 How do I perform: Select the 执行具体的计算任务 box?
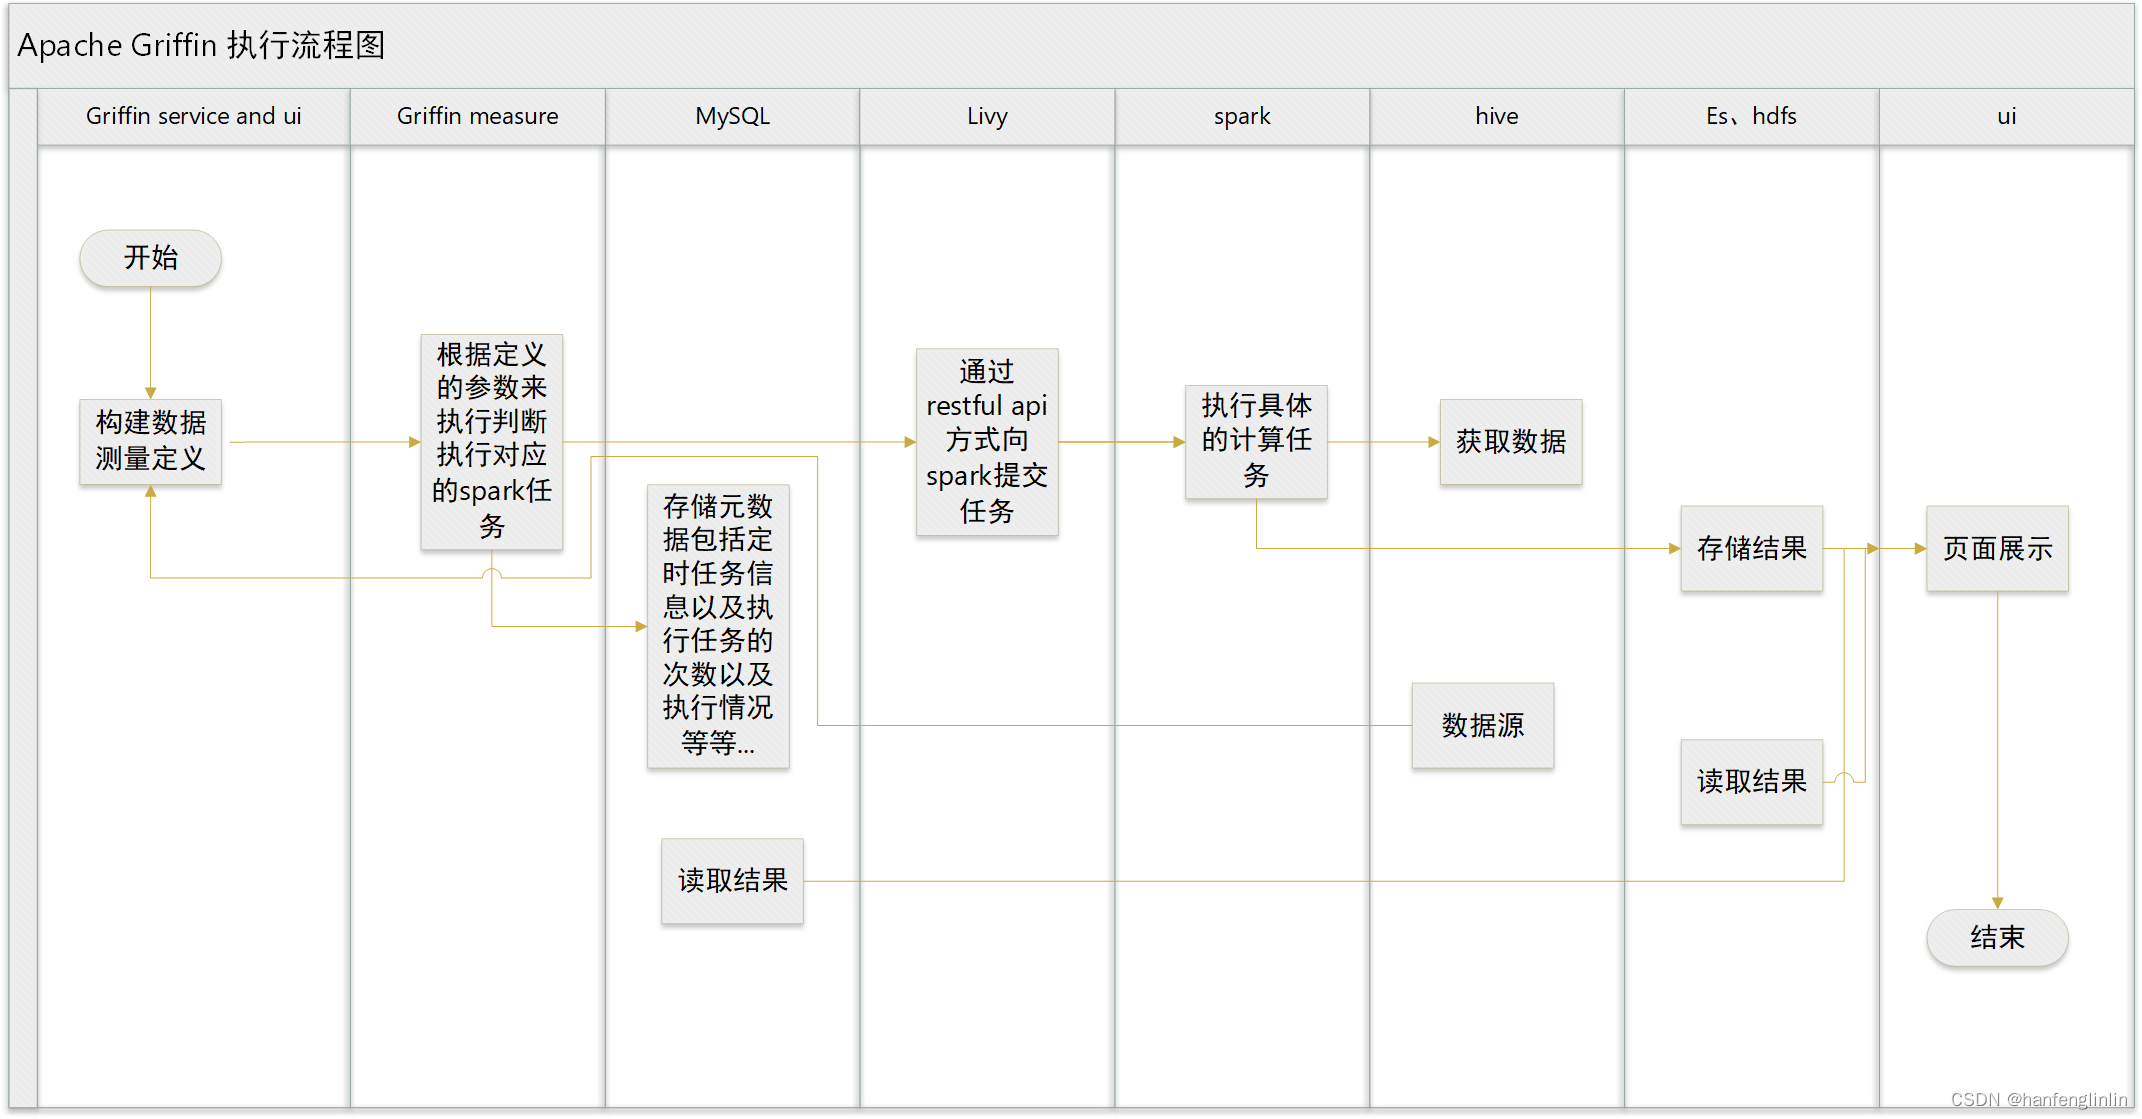click(1256, 441)
